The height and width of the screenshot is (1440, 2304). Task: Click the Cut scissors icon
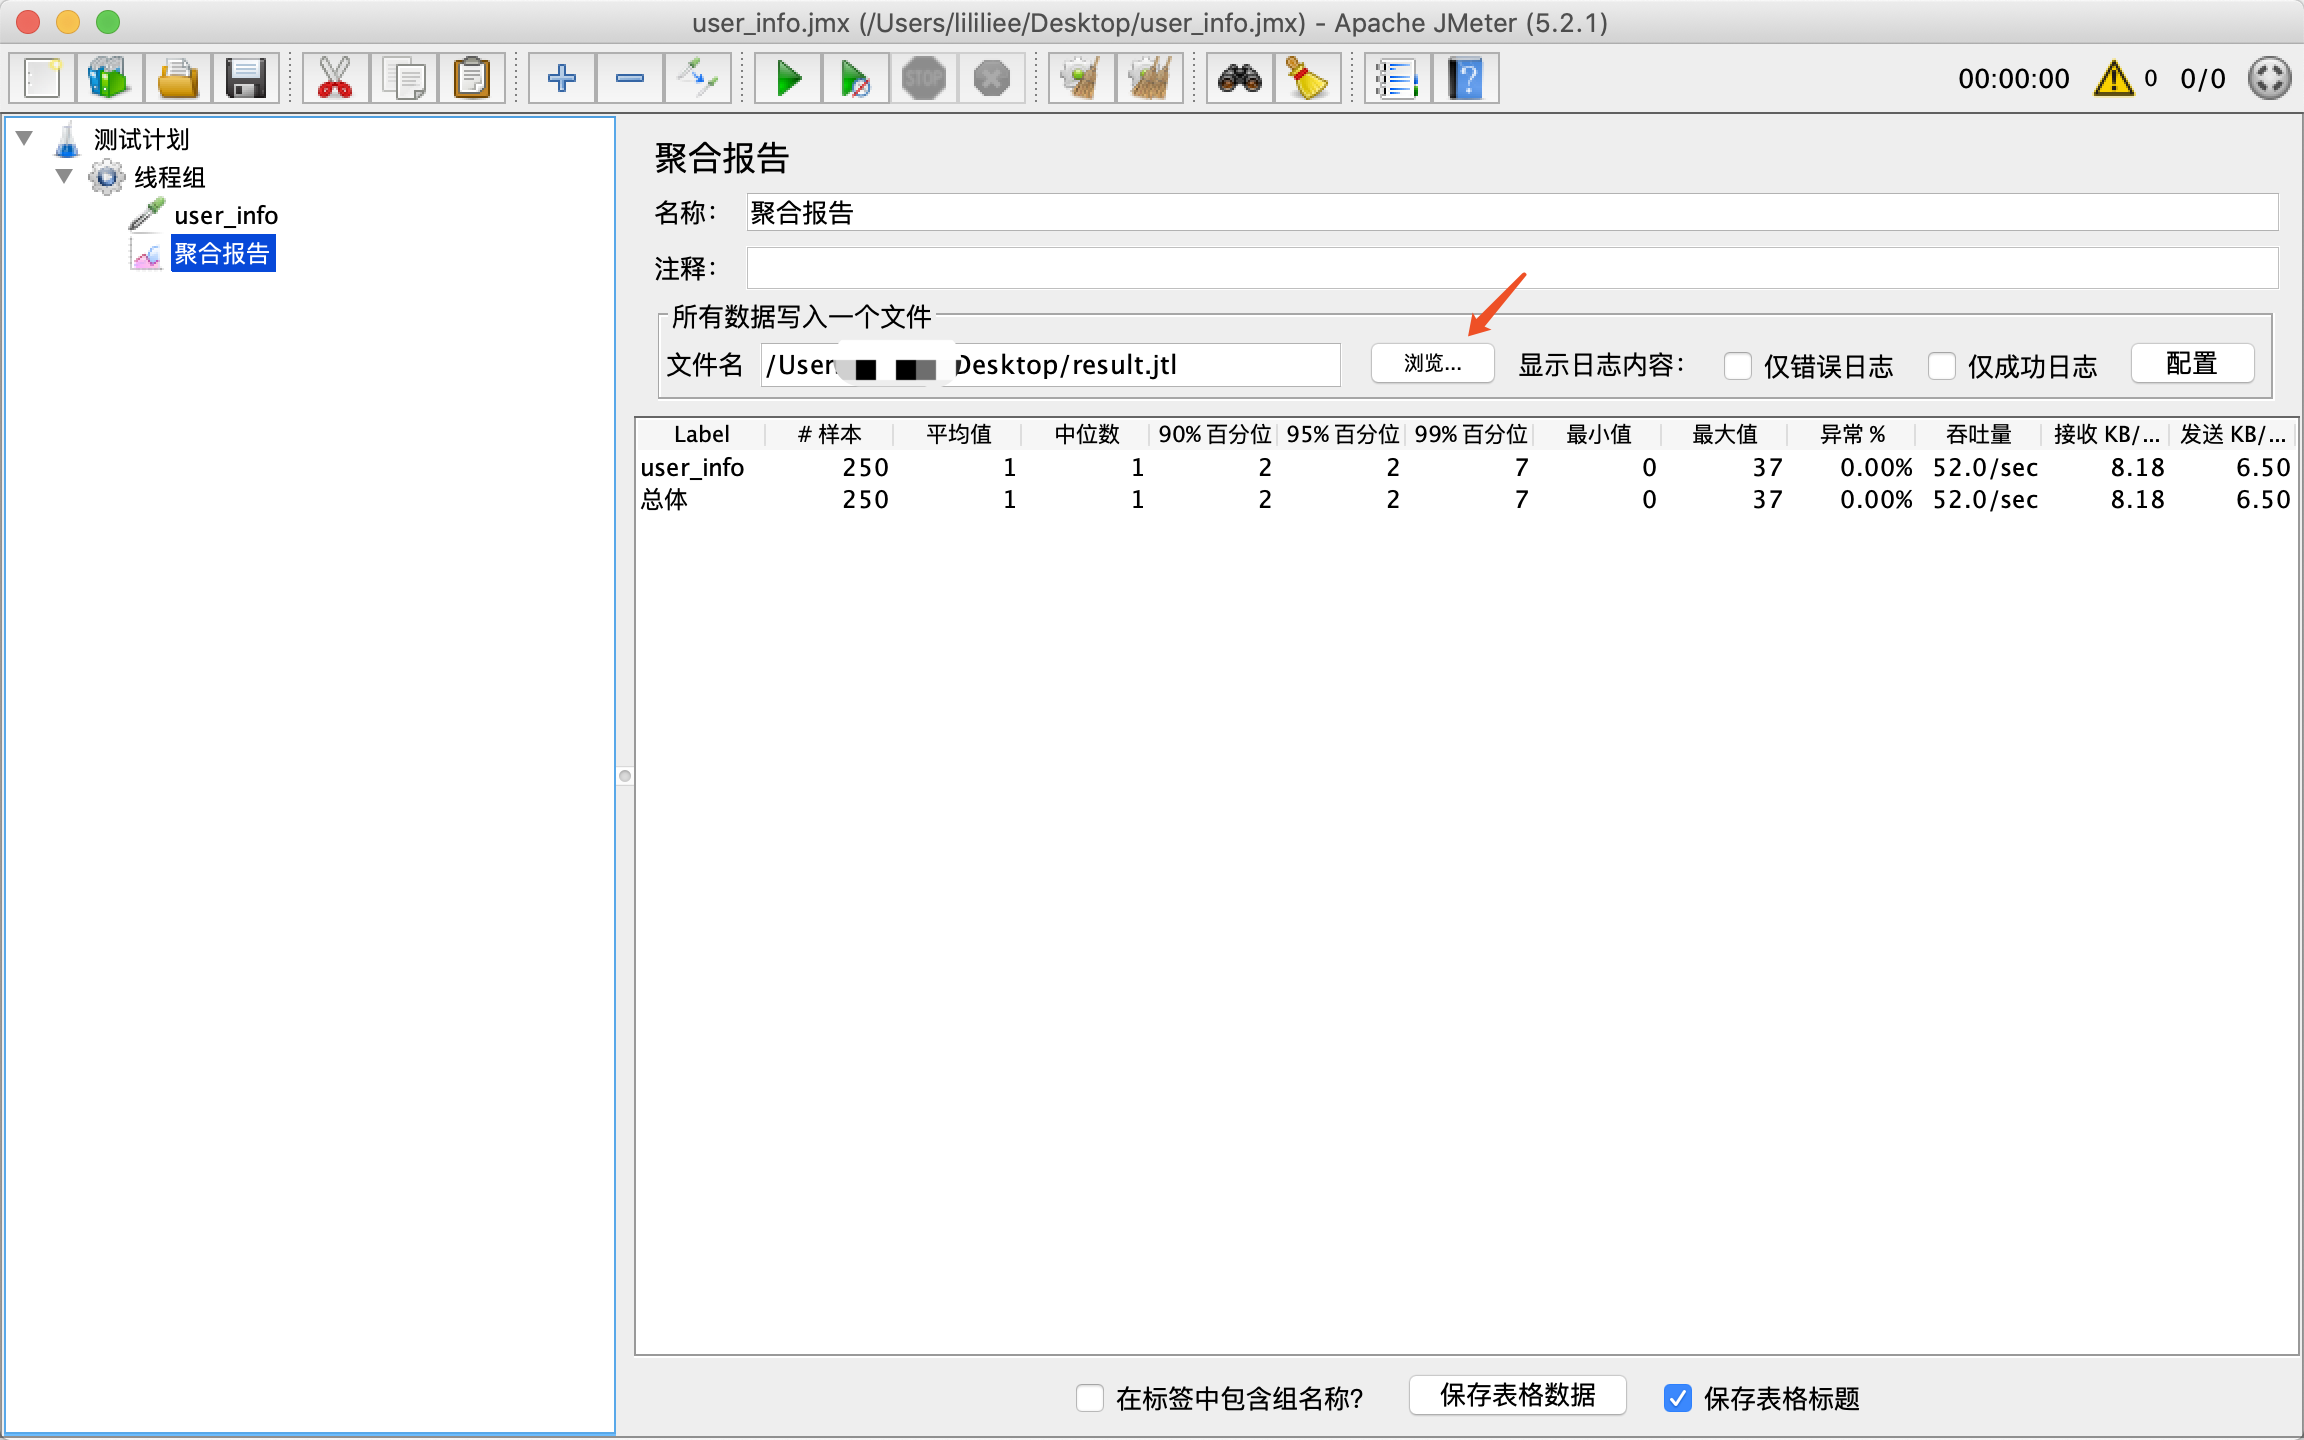tap(334, 78)
